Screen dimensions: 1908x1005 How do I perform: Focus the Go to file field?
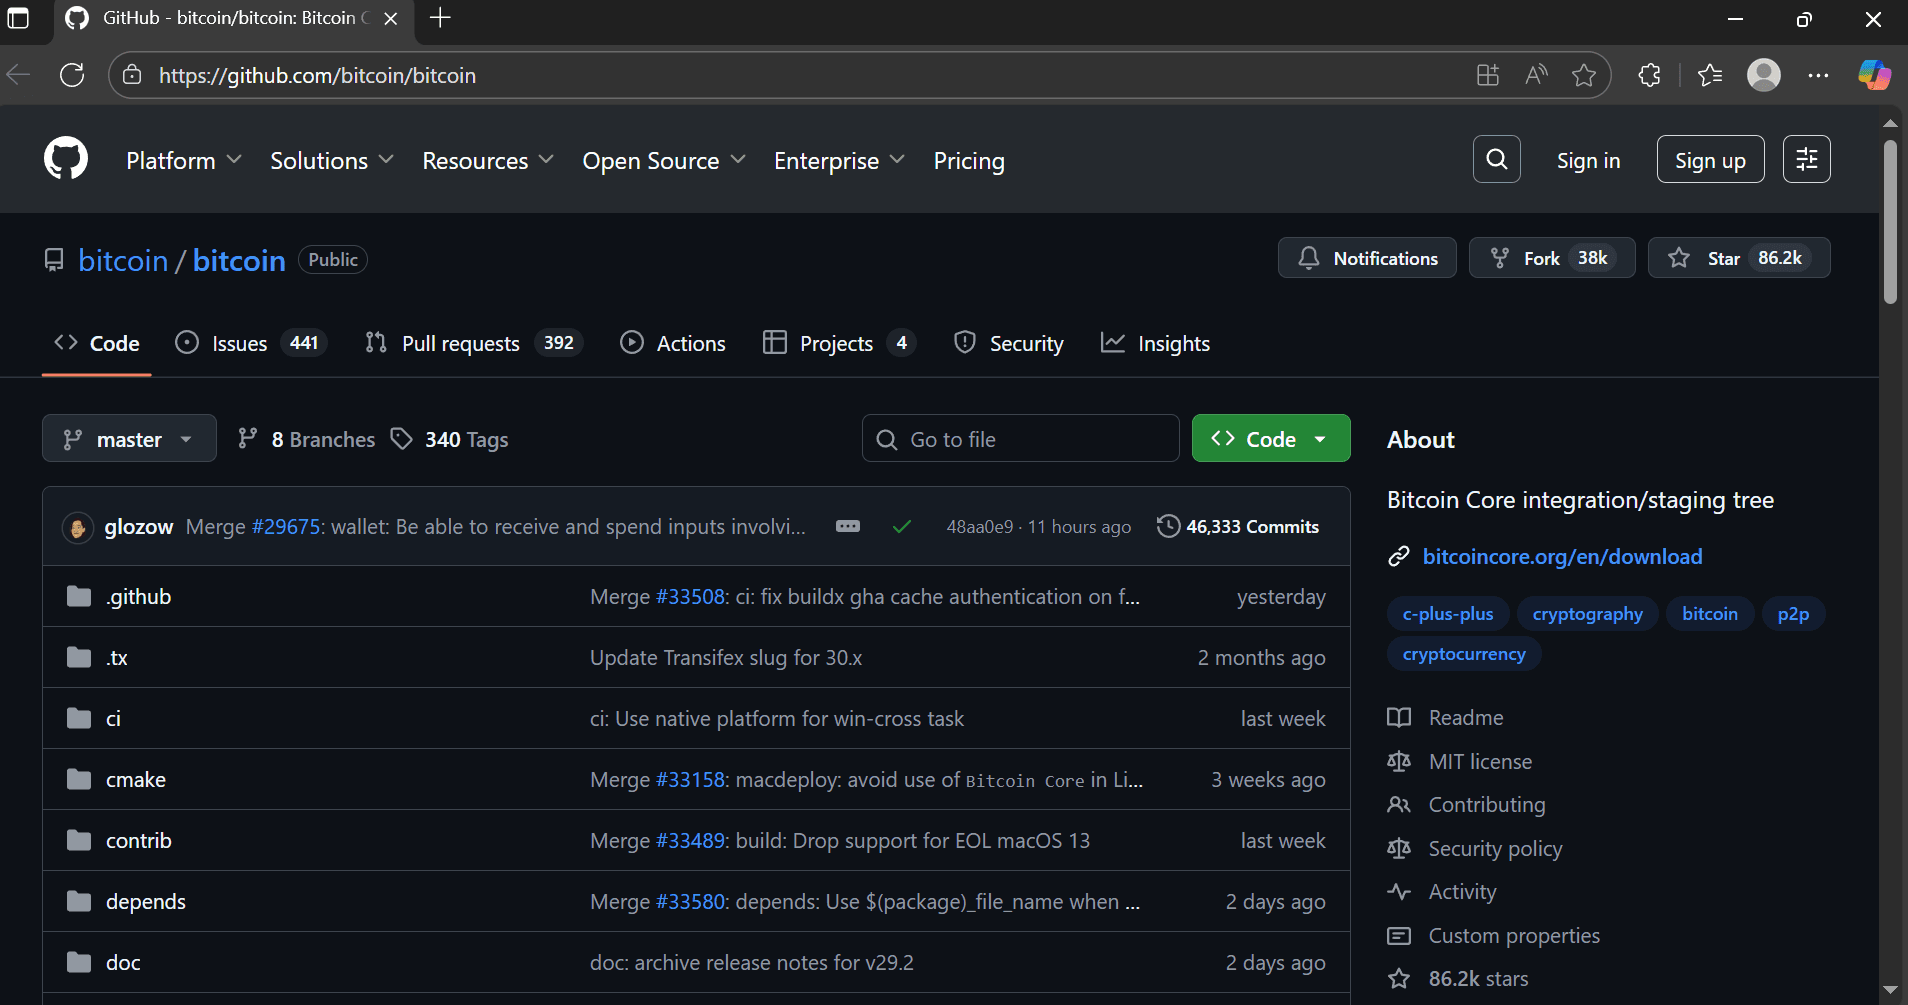pyautogui.click(x=1020, y=439)
